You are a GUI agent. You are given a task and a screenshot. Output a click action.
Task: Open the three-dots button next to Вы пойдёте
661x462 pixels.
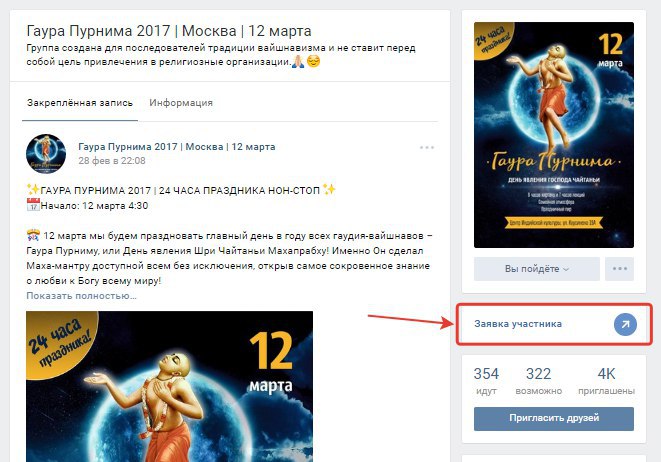tap(619, 269)
